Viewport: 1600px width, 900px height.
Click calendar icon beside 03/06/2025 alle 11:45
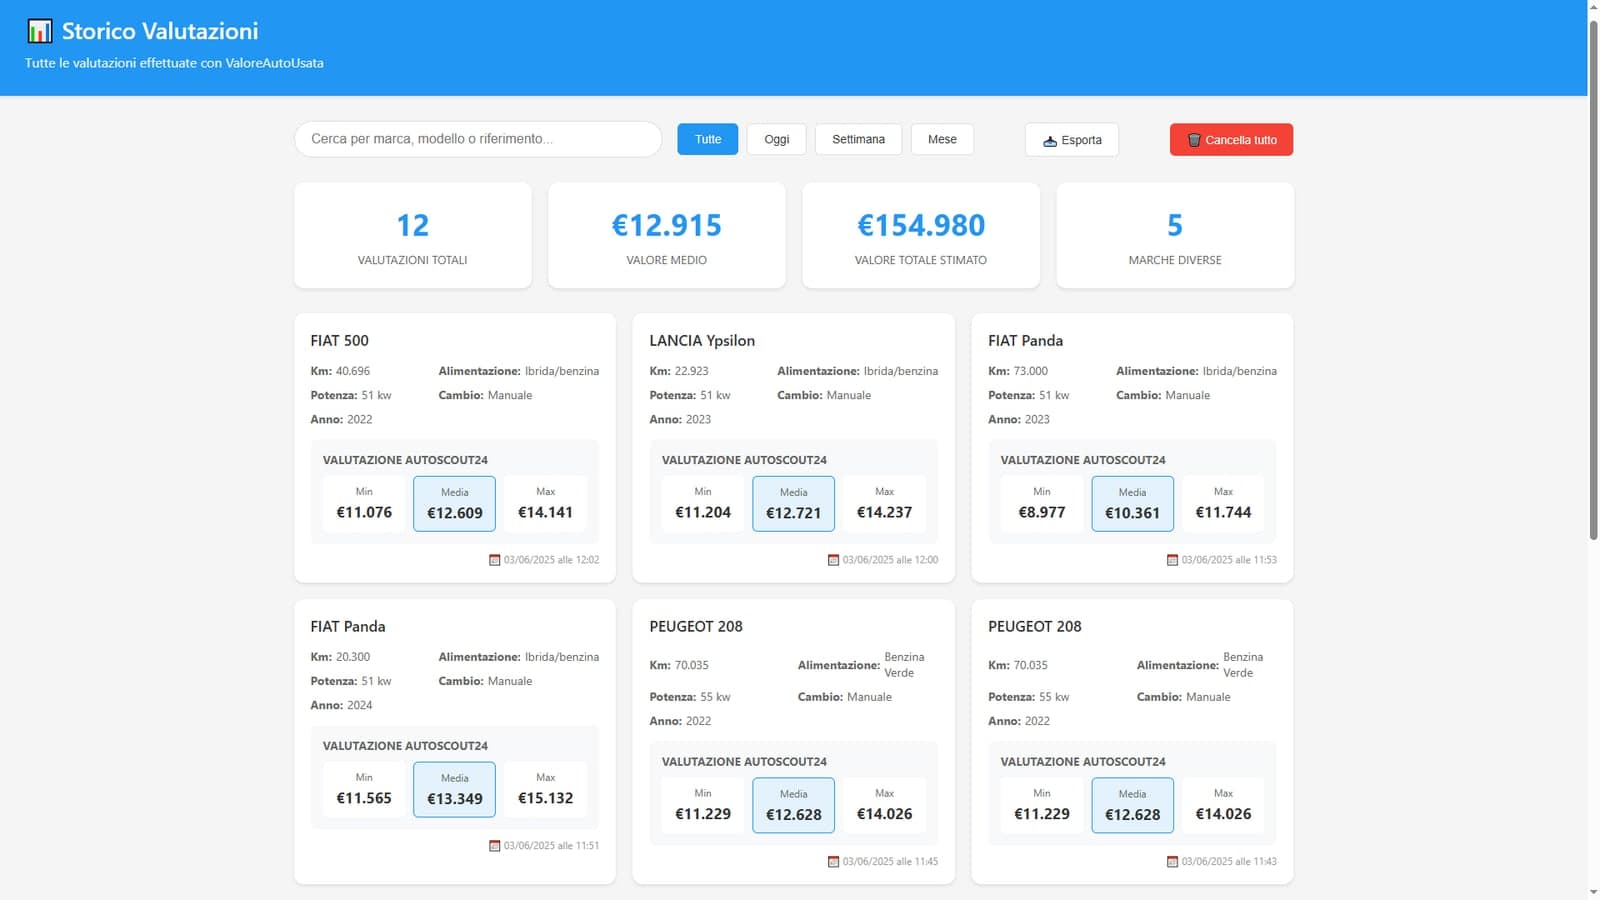point(833,862)
